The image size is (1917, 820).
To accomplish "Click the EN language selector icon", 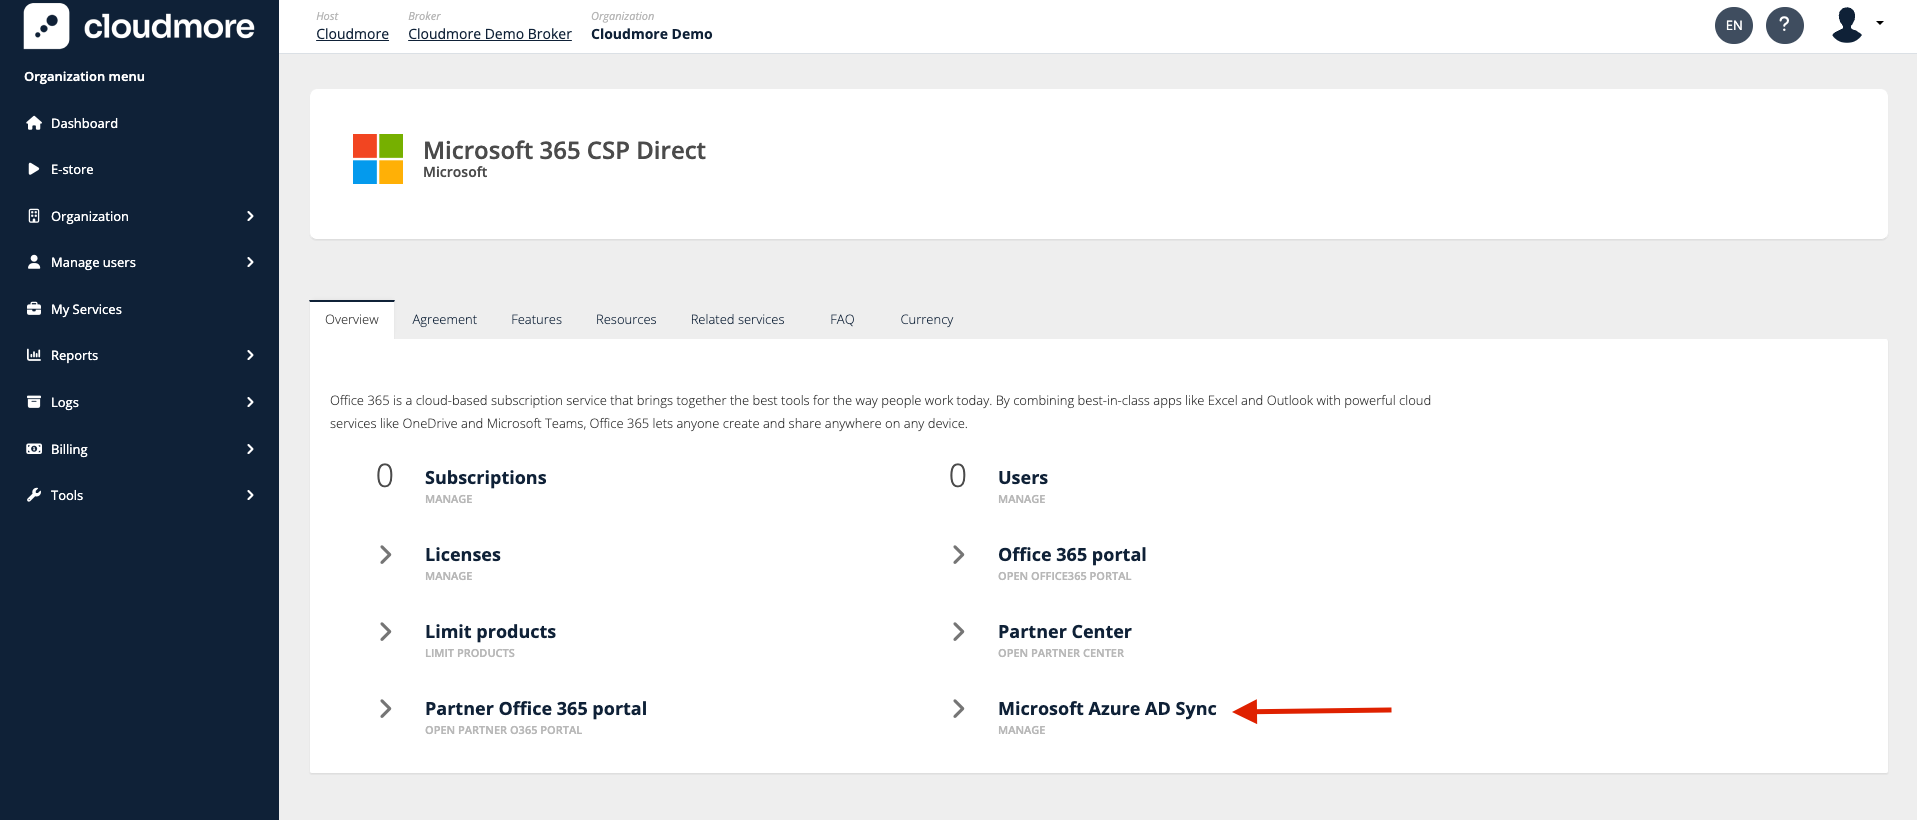I will coord(1733,25).
